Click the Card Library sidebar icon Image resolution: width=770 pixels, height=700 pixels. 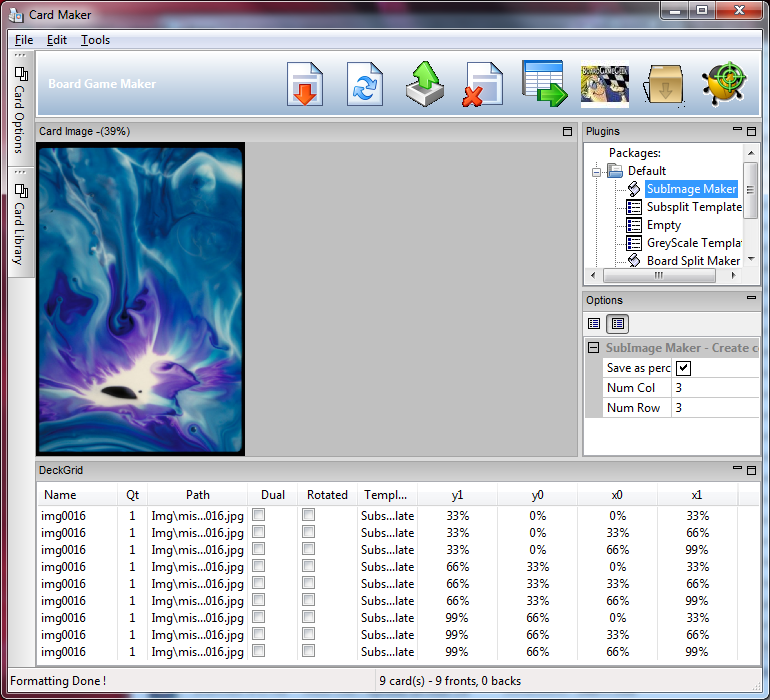tap(21, 191)
